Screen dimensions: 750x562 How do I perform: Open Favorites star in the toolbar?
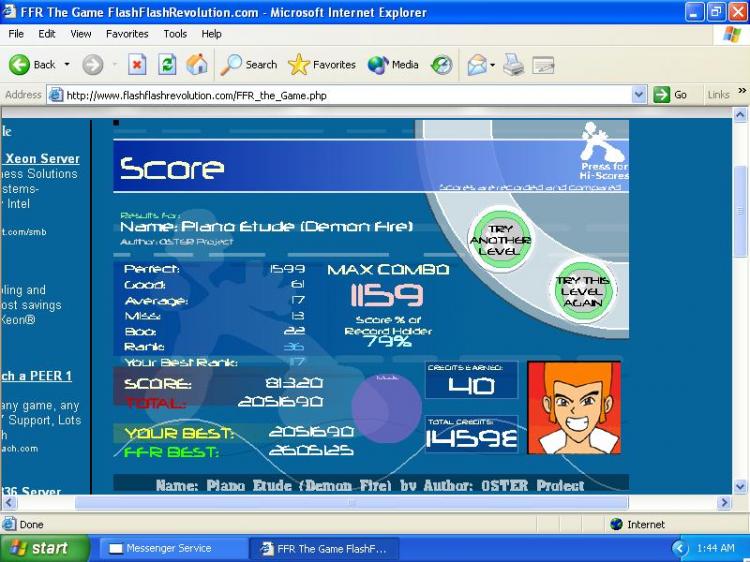[x=298, y=65]
